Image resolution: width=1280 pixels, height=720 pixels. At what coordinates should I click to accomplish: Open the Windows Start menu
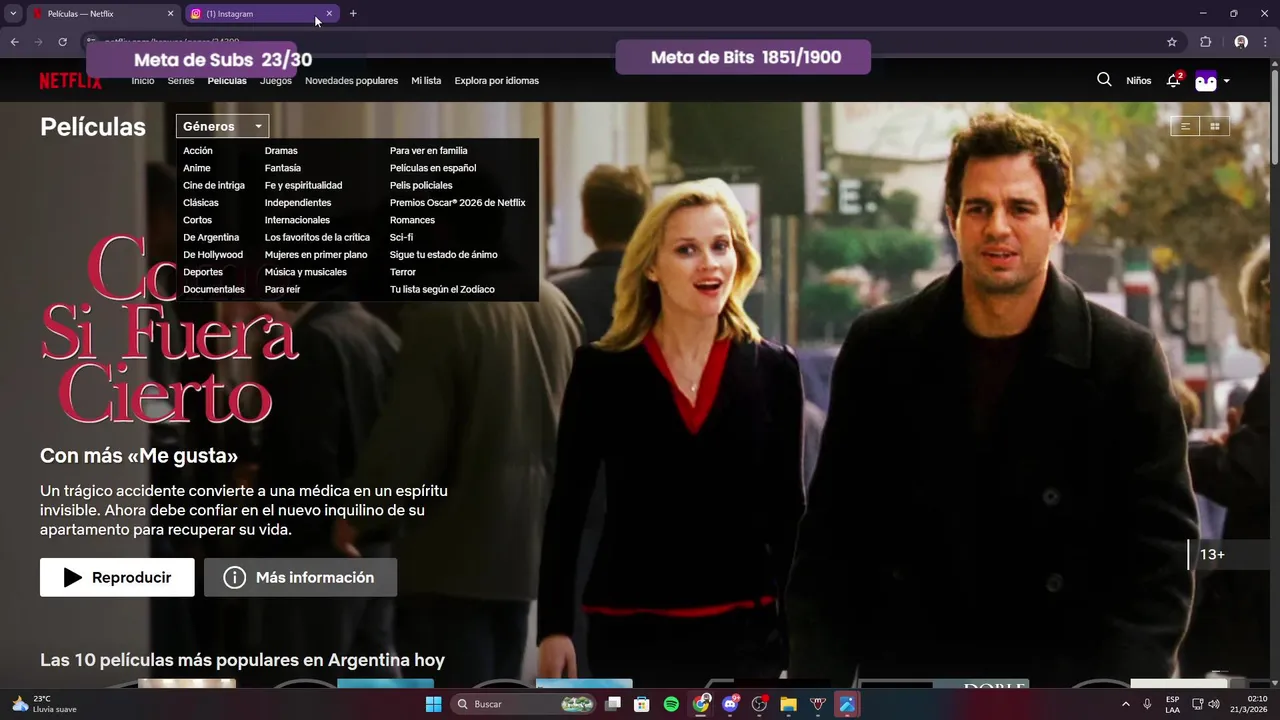(x=433, y=704)
